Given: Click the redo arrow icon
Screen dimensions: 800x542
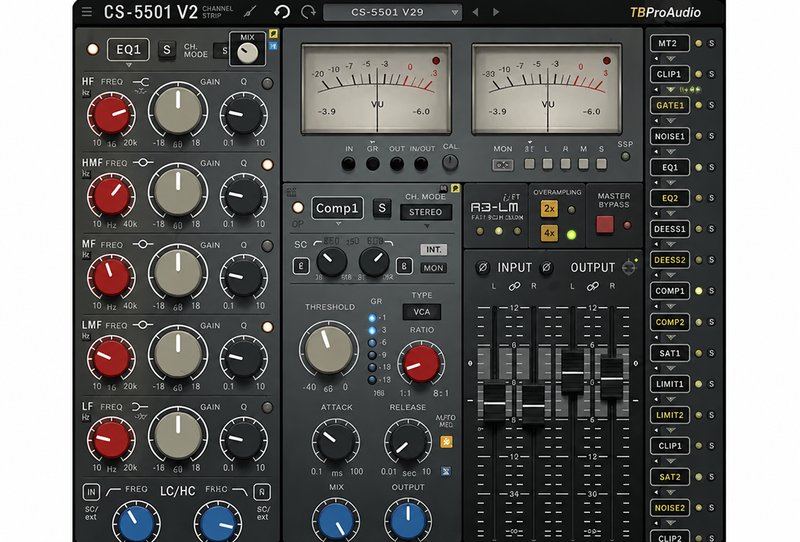Looking at the screenshot, I should (x=308, y=11).
